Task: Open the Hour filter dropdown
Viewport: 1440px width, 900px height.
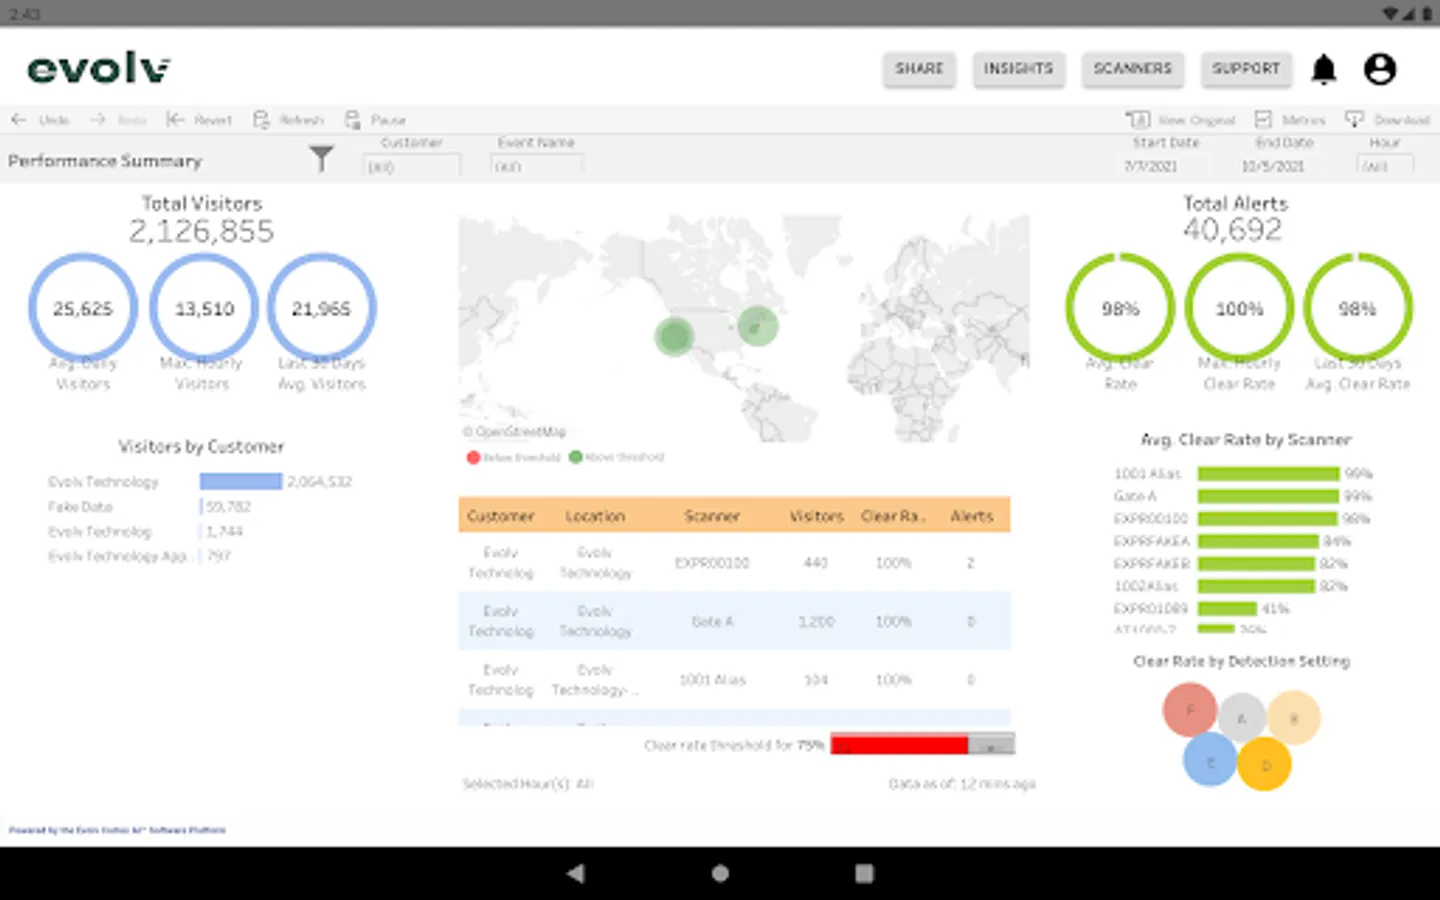Action: pyautogui.click(x=1385, y=166)
